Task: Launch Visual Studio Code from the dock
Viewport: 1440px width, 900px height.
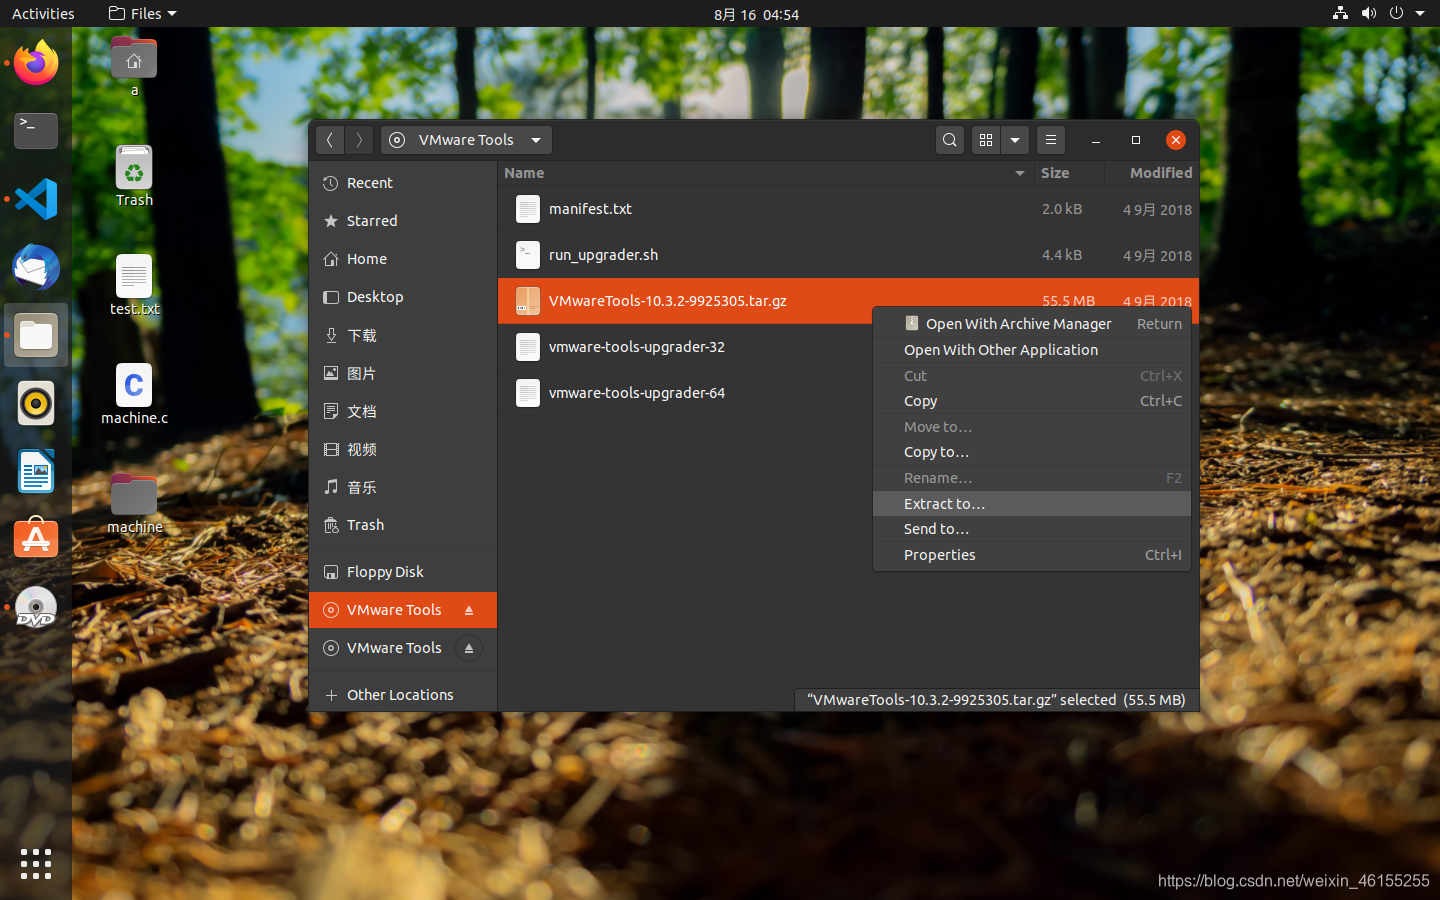Action: coord(36,199)
